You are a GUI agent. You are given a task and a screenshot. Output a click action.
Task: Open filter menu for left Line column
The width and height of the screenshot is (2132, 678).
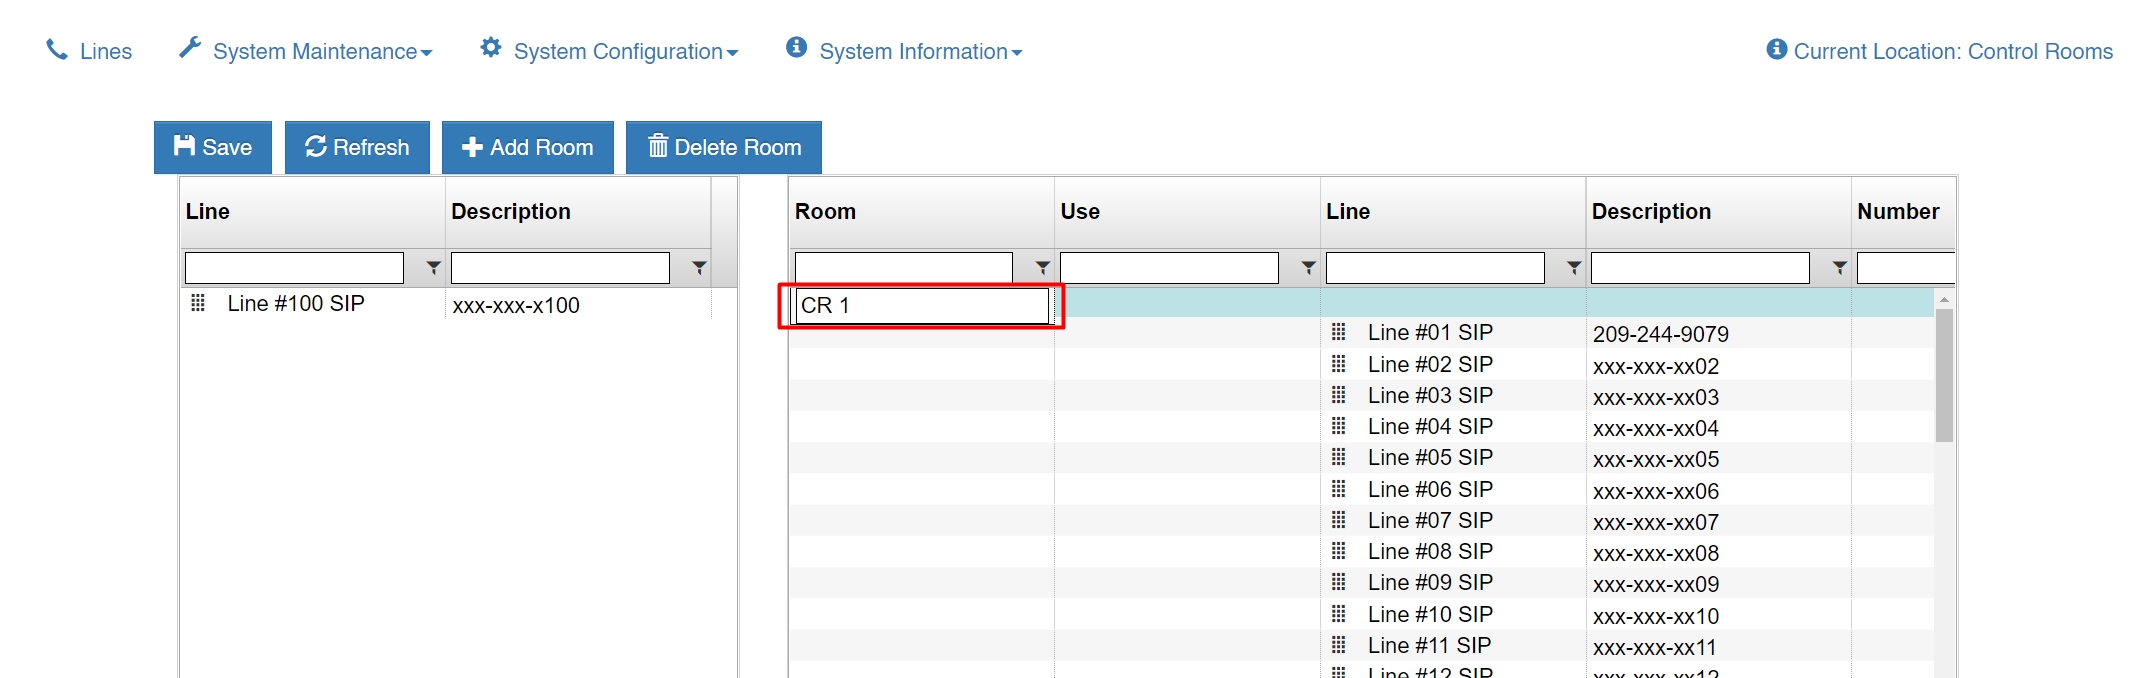coord(433,268)
